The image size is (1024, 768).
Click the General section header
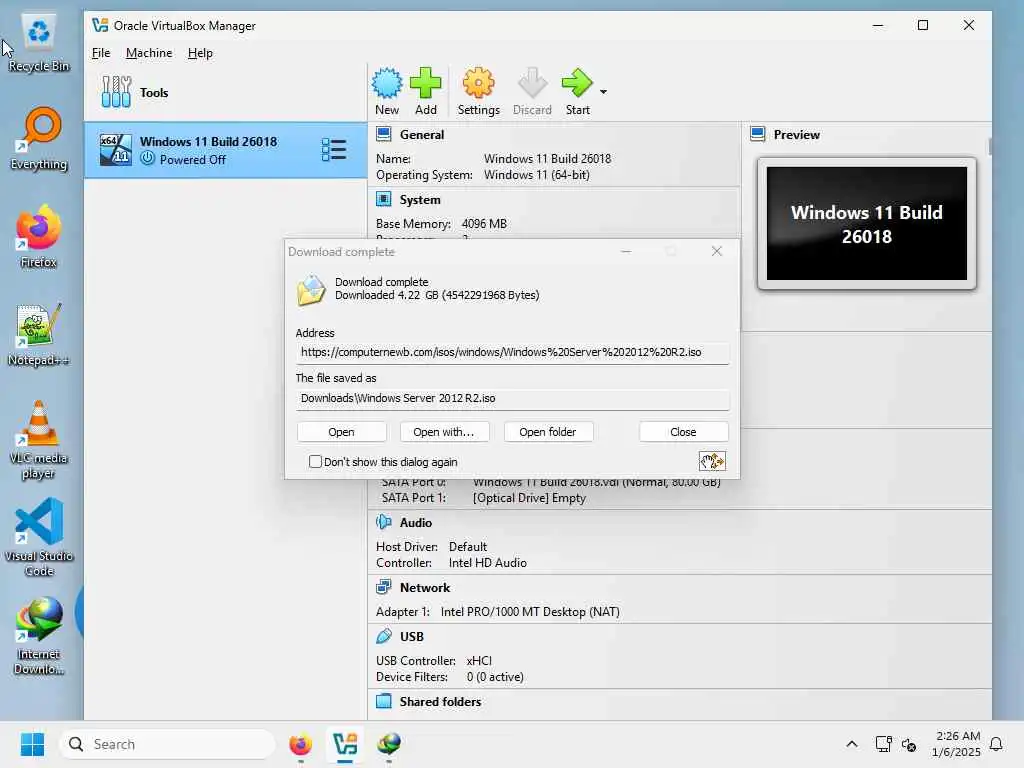(x=421, y=135)
